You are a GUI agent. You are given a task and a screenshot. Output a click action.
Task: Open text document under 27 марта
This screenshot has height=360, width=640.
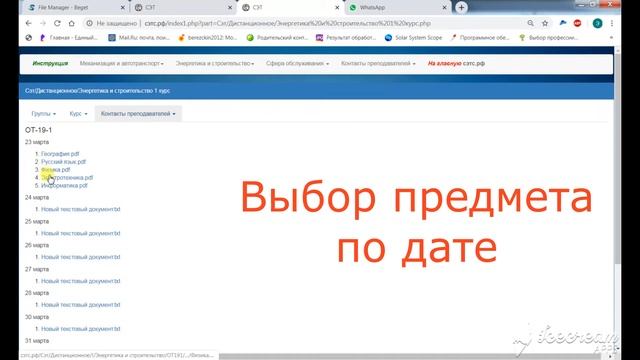(81, 281)
